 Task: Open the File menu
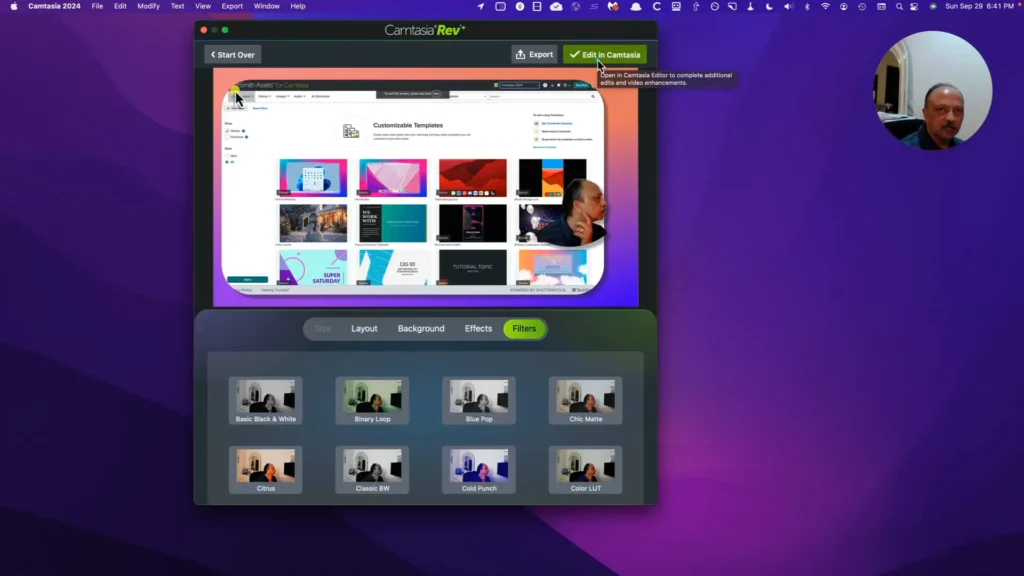click(x=97, y=7)
